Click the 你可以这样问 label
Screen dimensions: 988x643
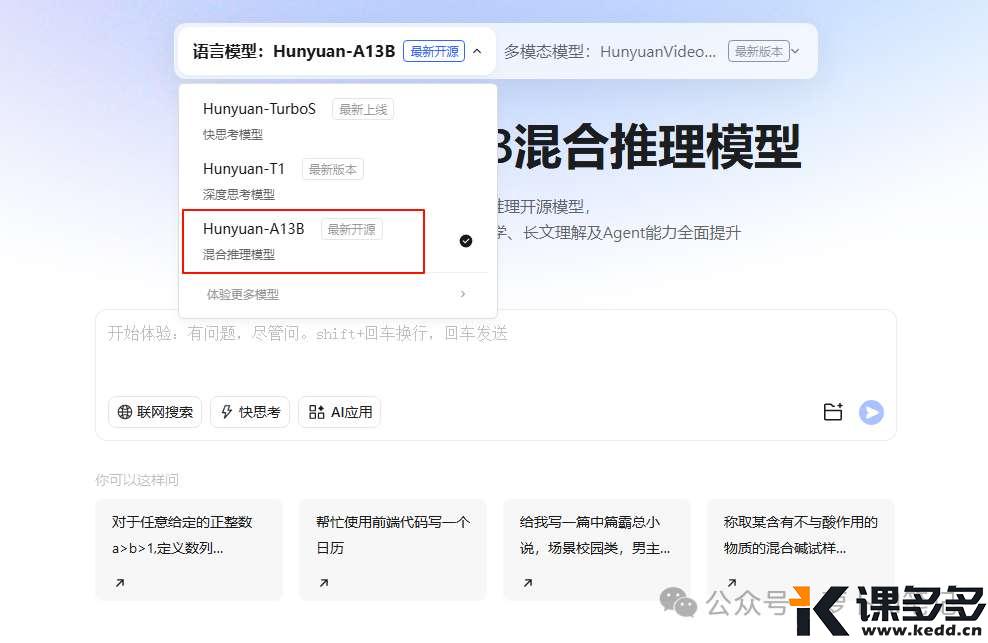(137, 480)
